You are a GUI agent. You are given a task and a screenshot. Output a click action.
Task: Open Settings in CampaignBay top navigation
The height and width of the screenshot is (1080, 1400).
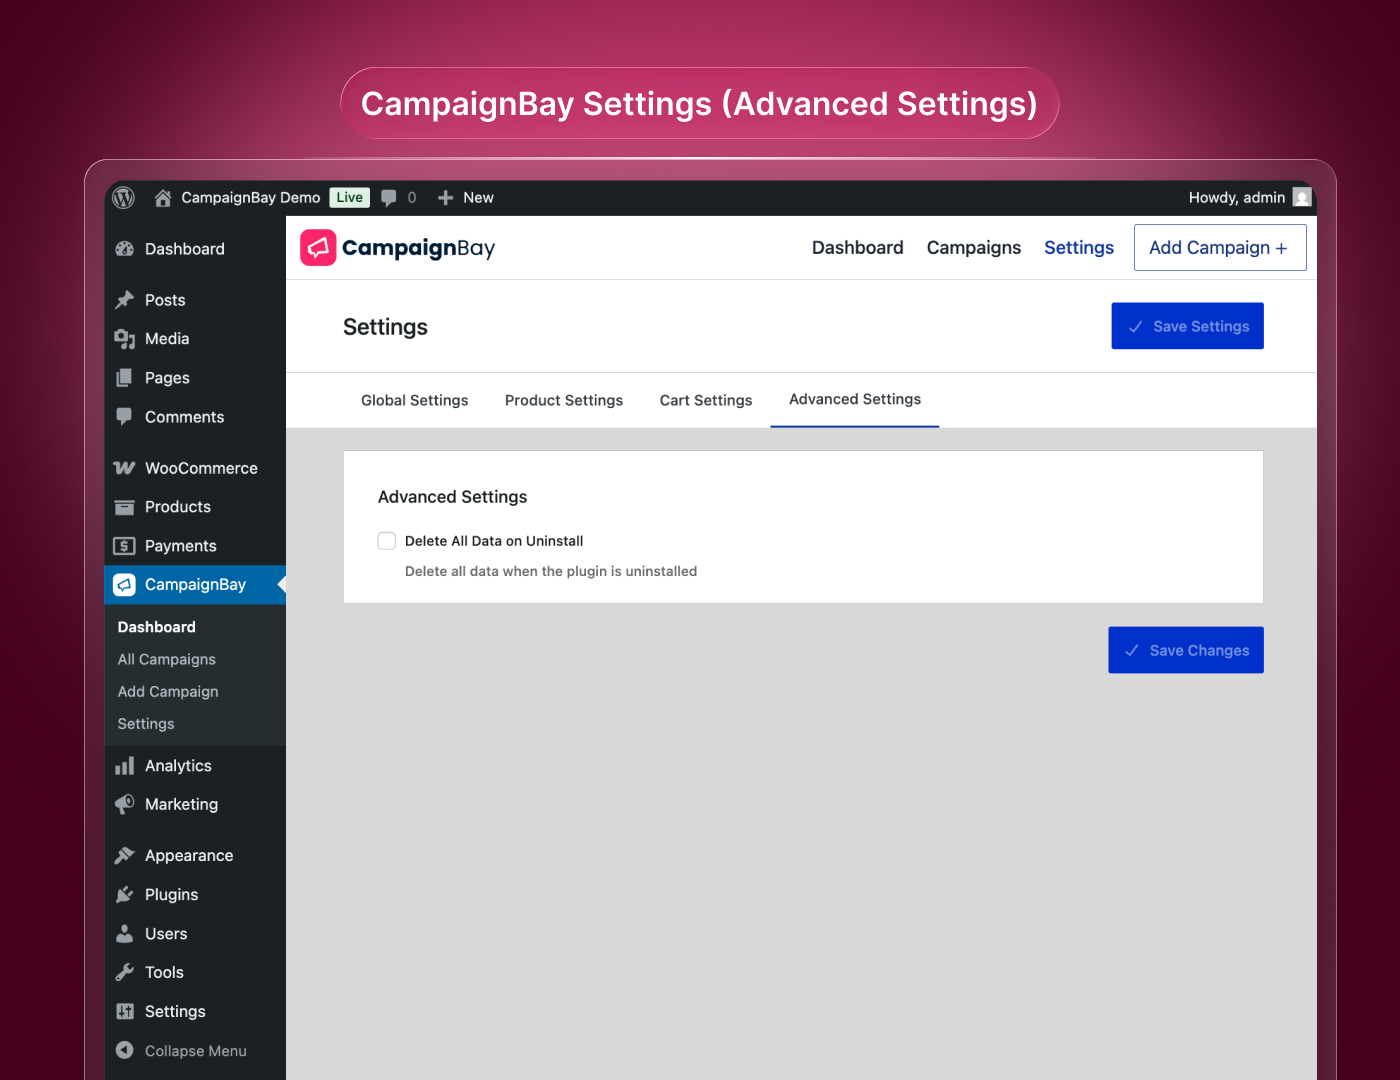1079,248
